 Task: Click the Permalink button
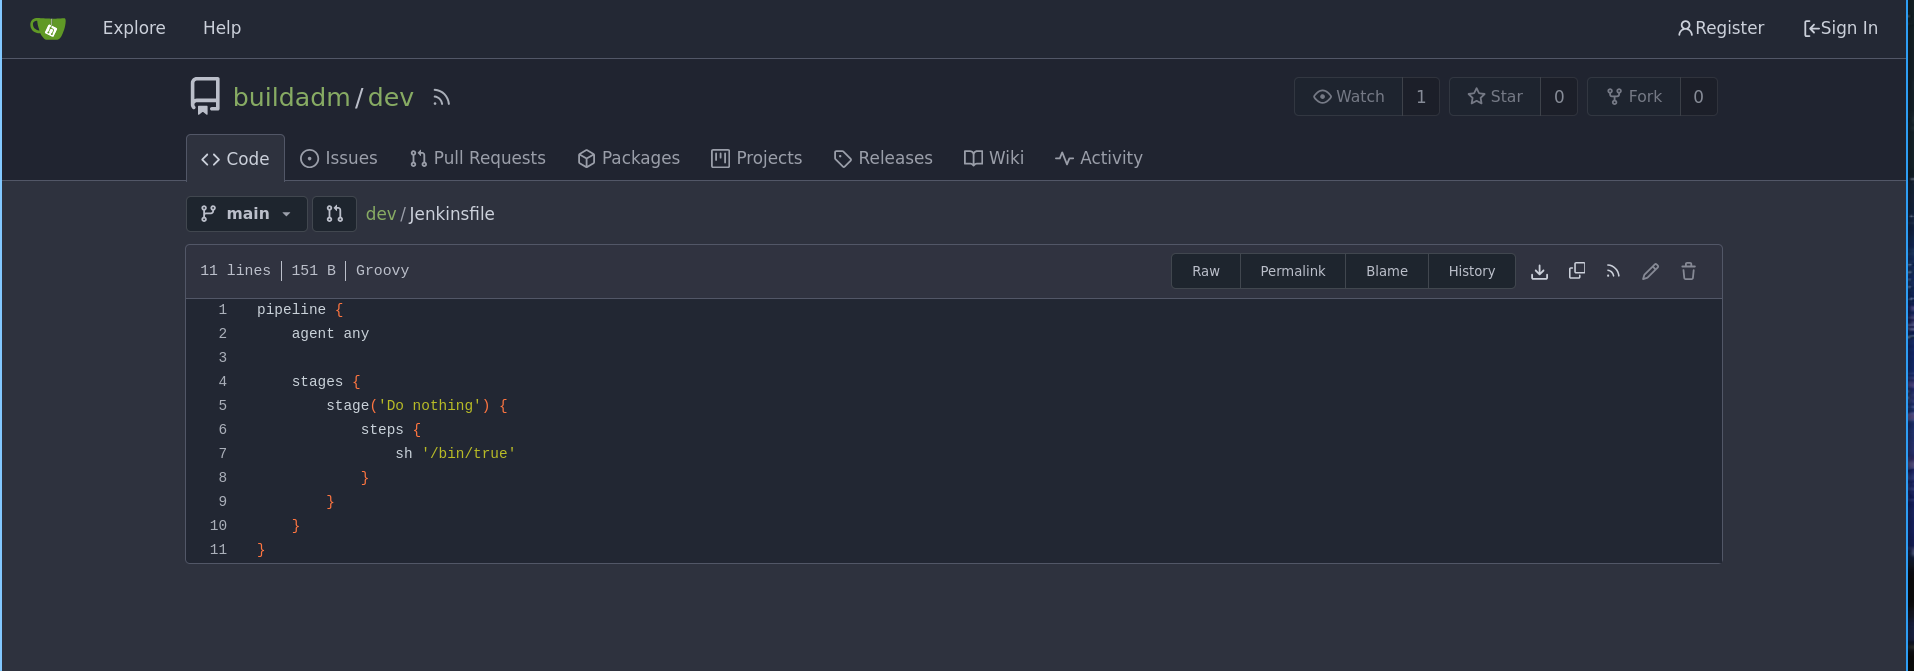click(1293, 271)
